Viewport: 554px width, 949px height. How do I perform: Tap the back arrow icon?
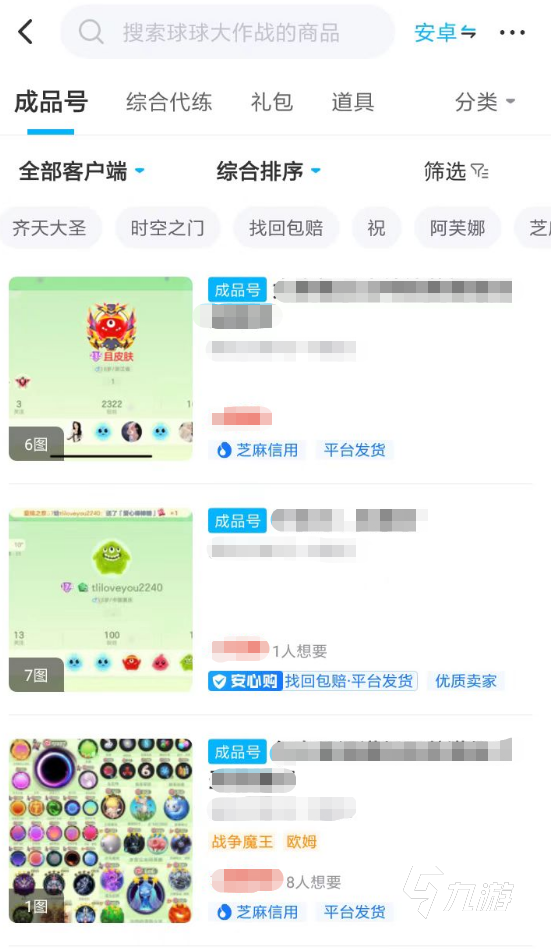[25, 32]
